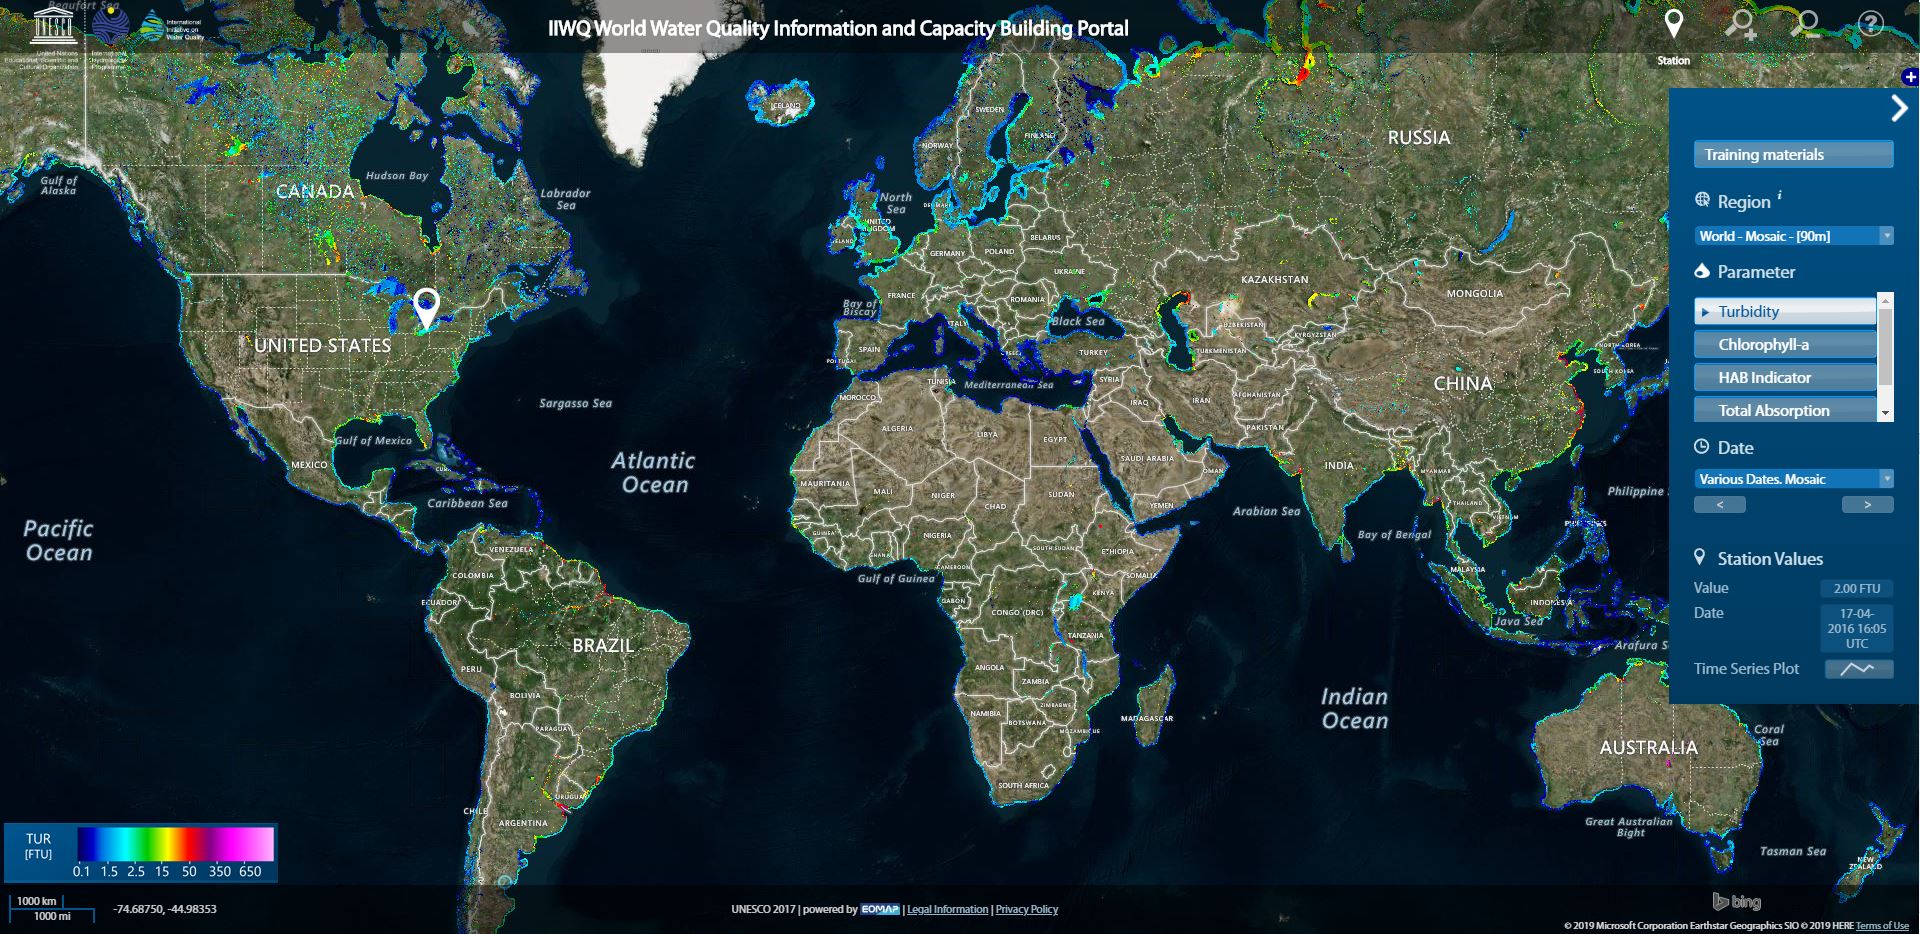The width and height of the screenshot is (1920, 934).
Task: Click the Region info 'i' icon
Action: (x=1779, y=195)
